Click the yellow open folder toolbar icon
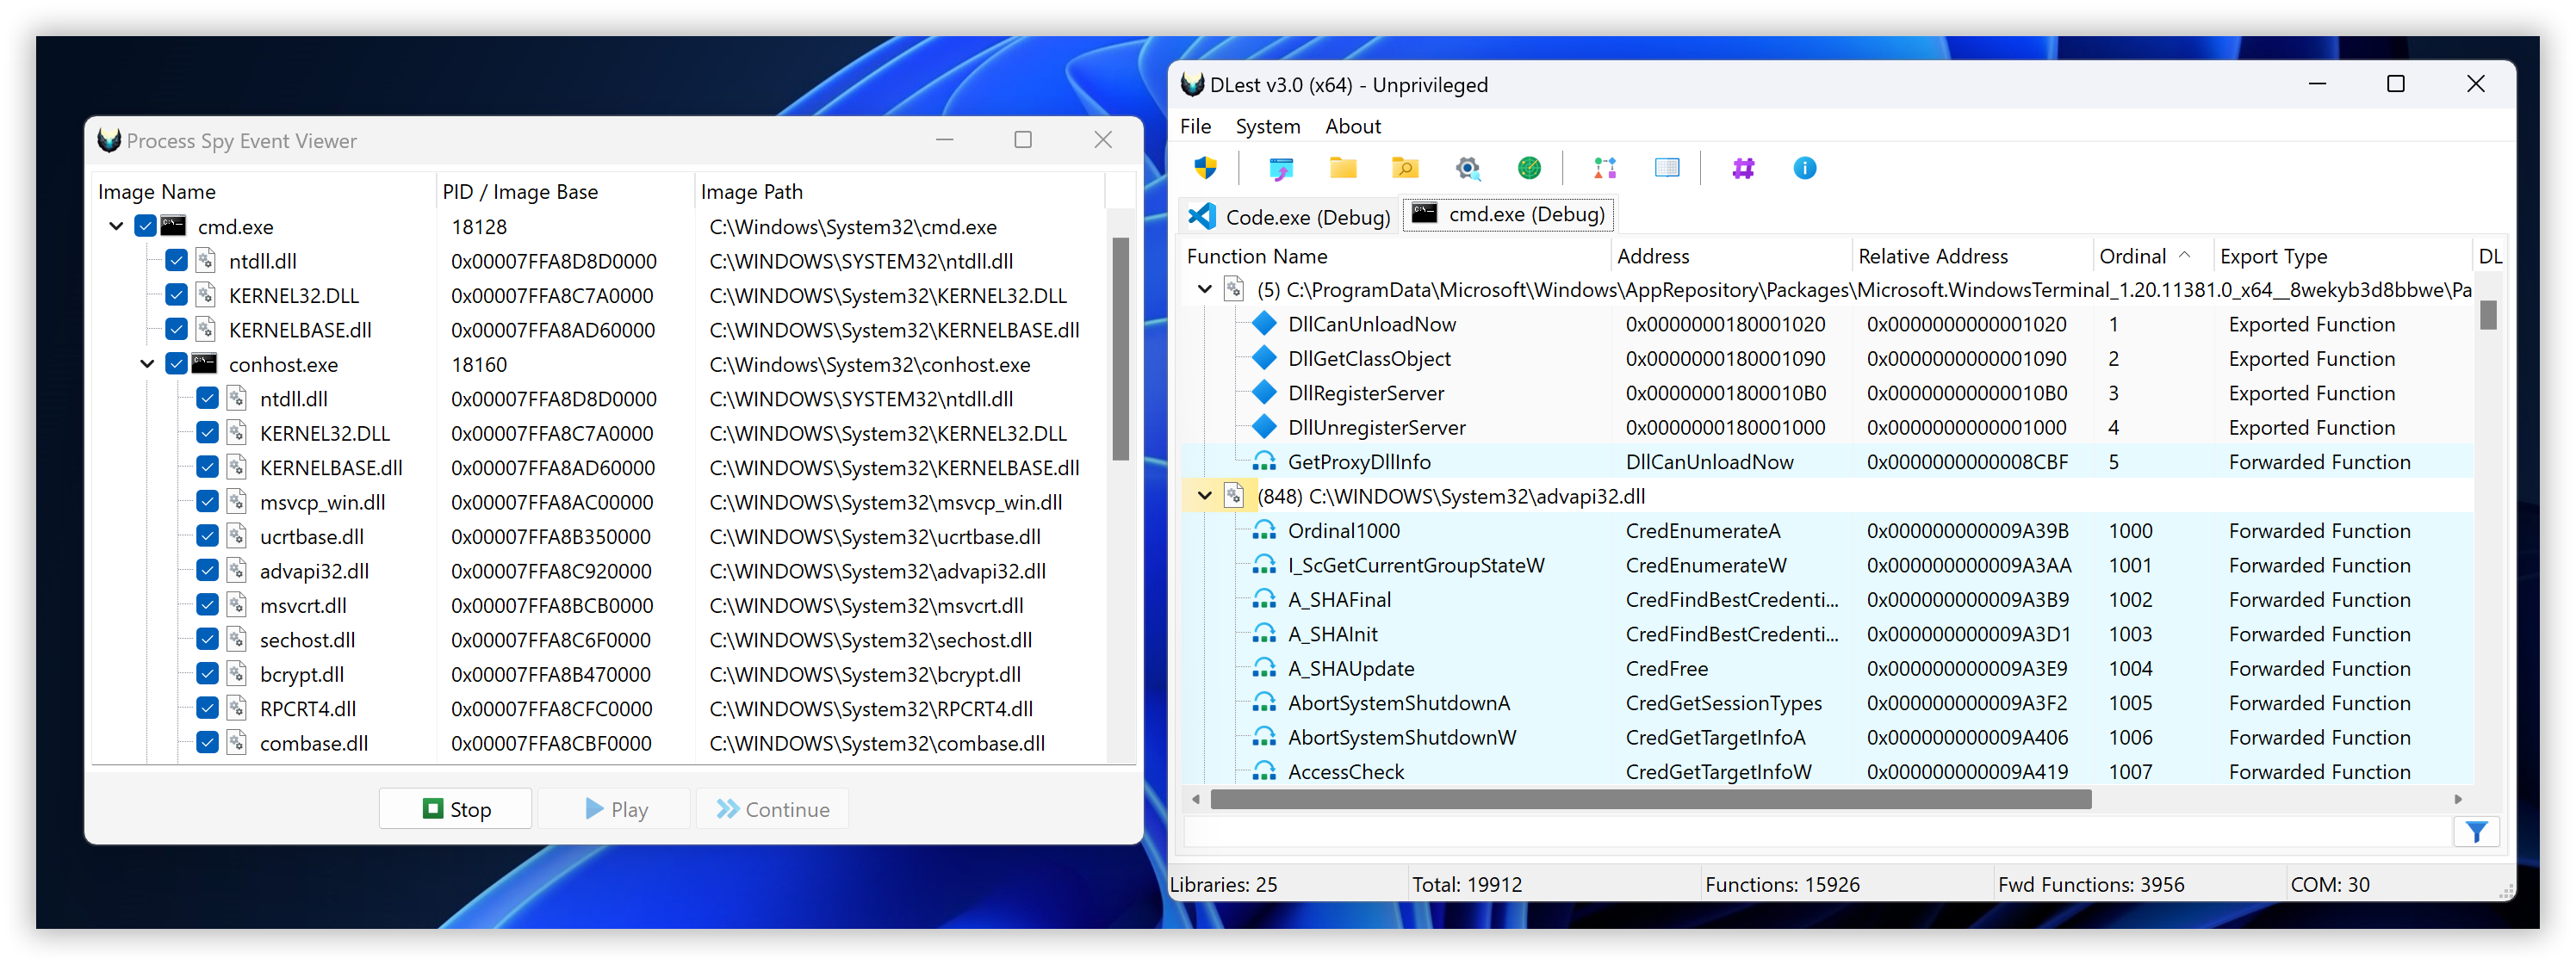The image size is (2576, 965). click(x=1343, y=168)
